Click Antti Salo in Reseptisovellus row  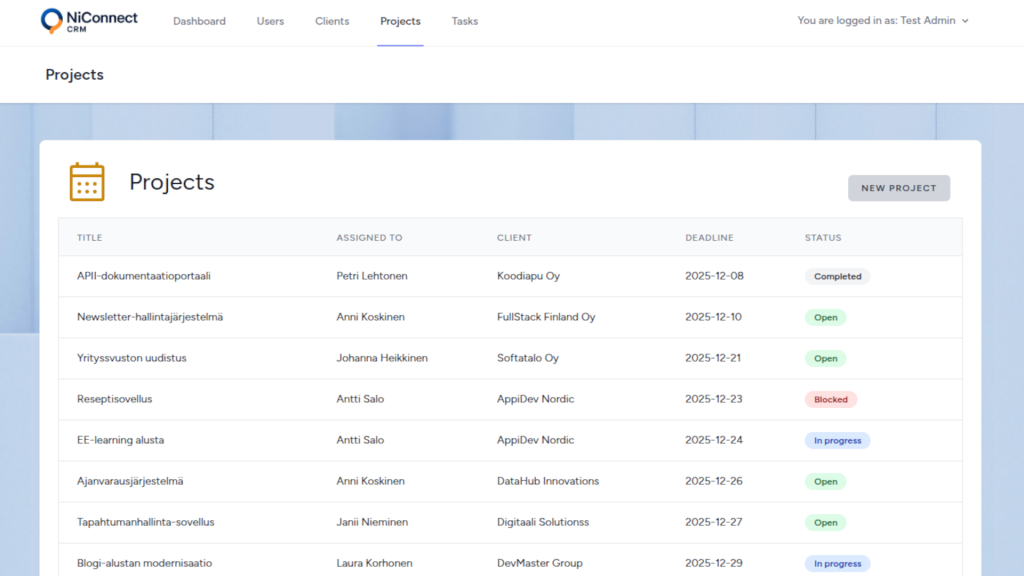coord(360,399)
